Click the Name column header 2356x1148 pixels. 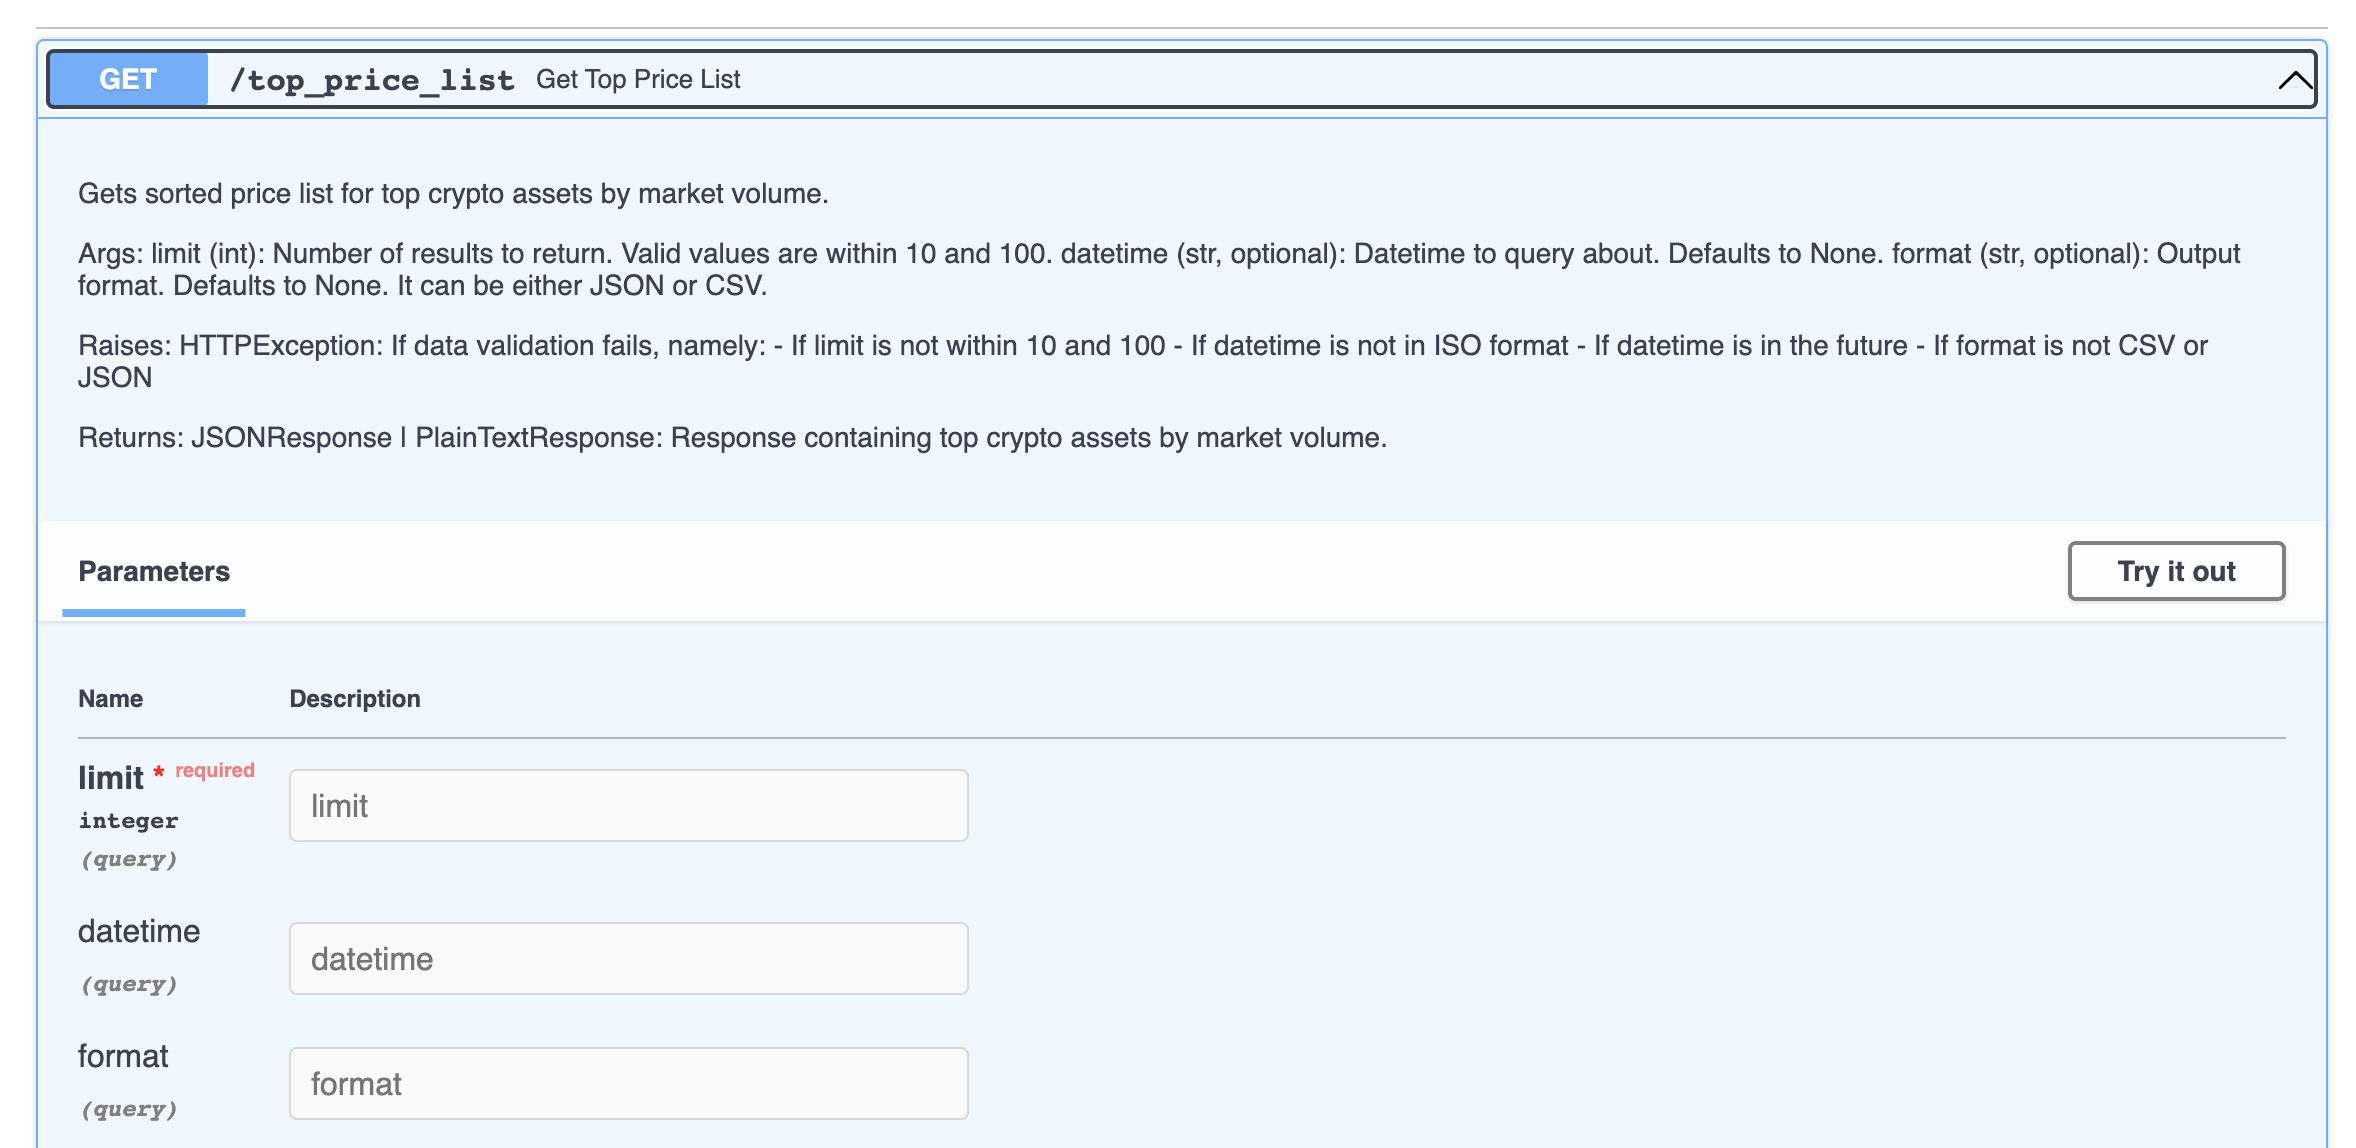coord(110,699)
